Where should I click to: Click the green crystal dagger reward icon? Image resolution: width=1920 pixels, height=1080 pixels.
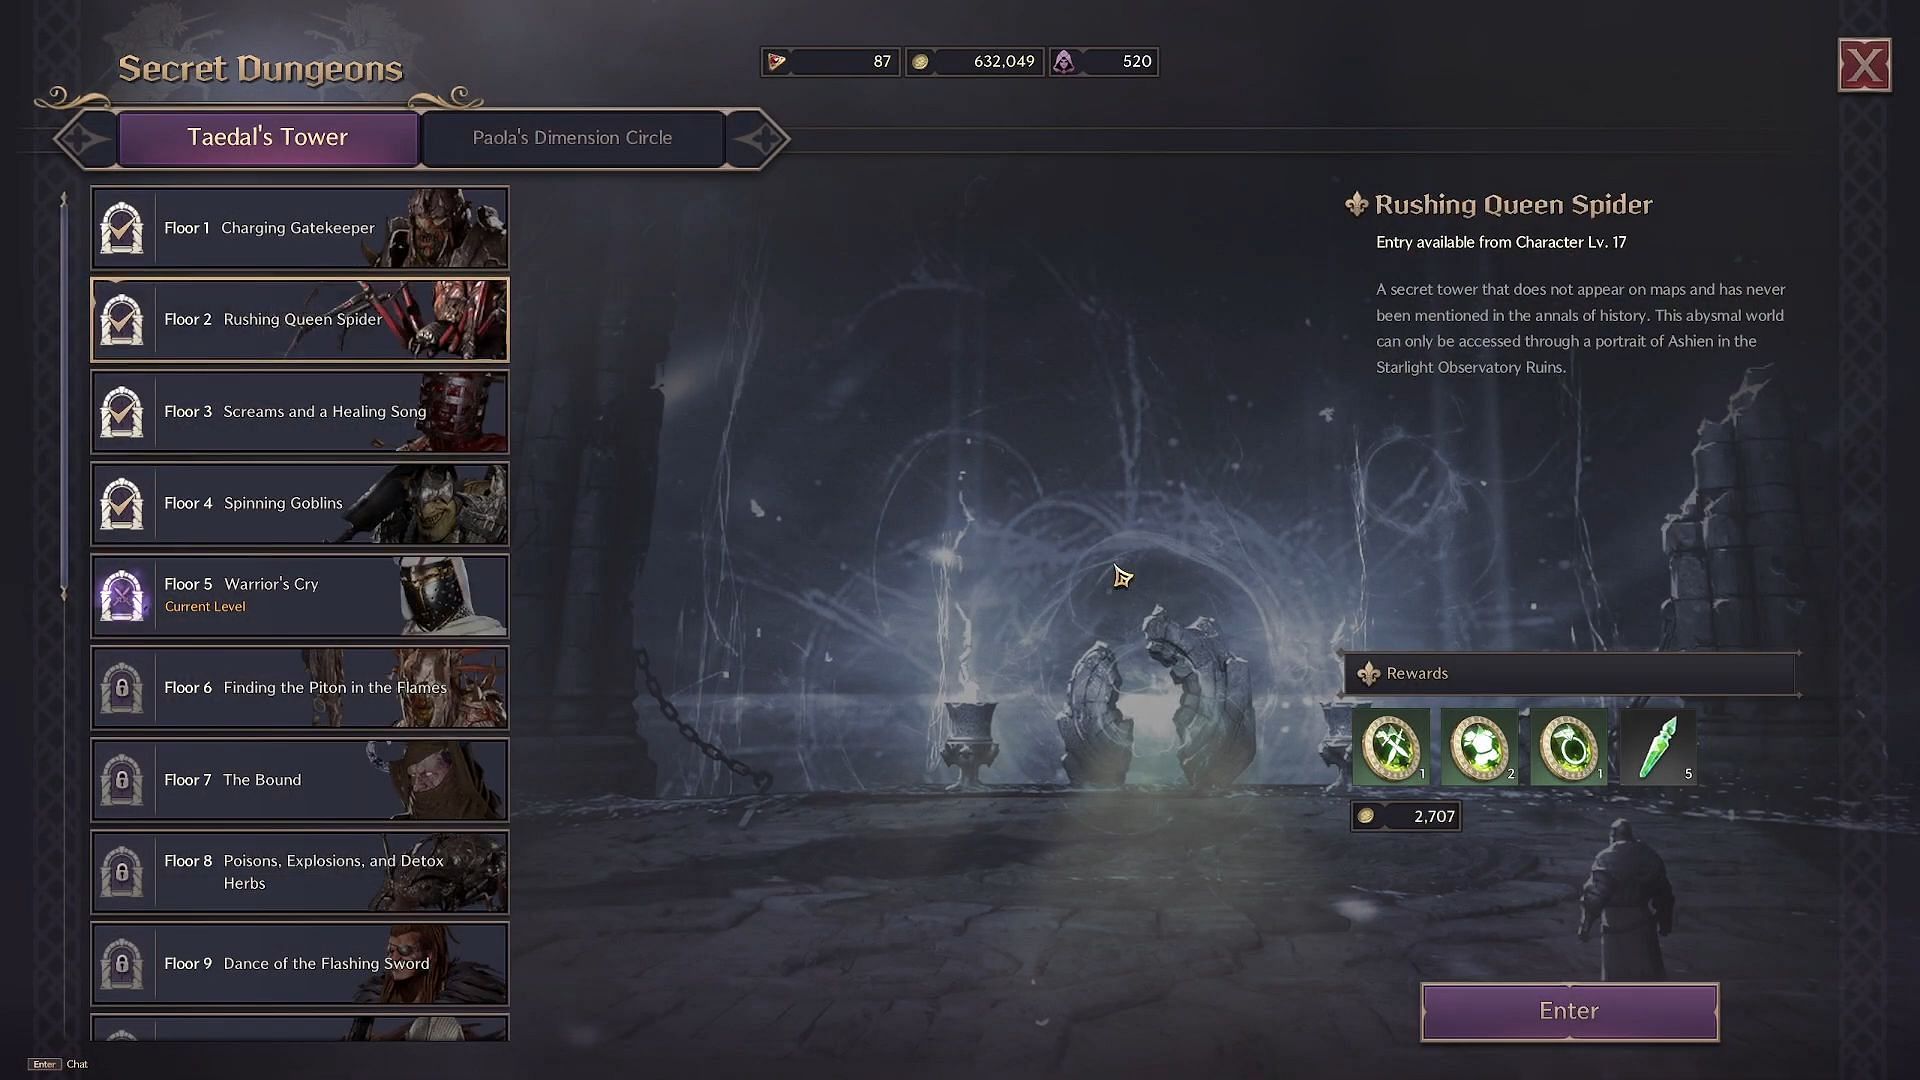[x=1658, y=746]
